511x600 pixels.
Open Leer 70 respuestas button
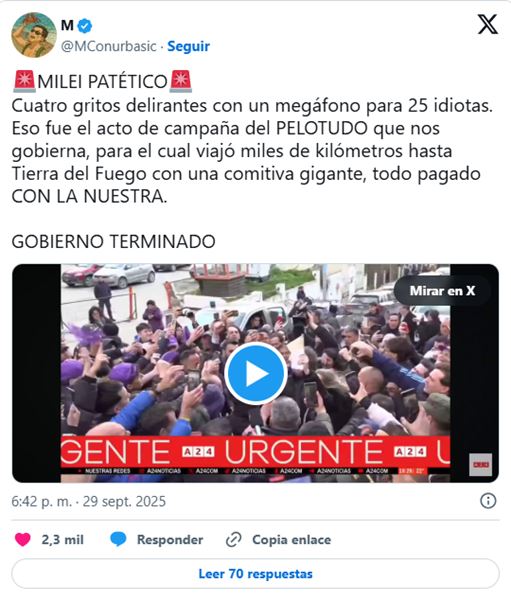coord(255,574)
